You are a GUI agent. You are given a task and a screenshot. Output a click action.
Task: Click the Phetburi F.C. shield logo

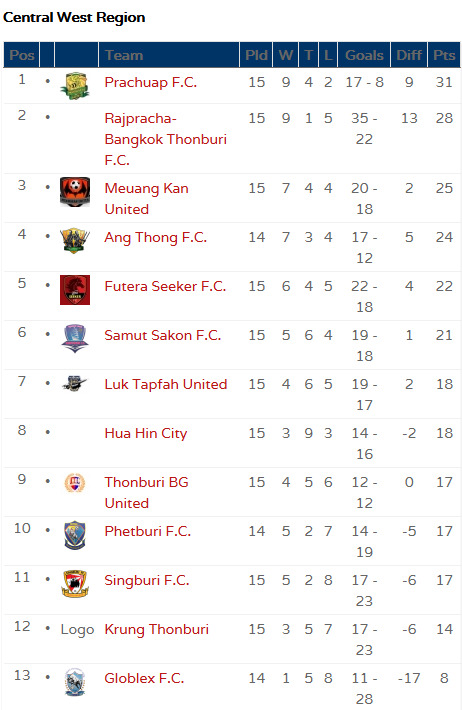(x=75, y=535)
